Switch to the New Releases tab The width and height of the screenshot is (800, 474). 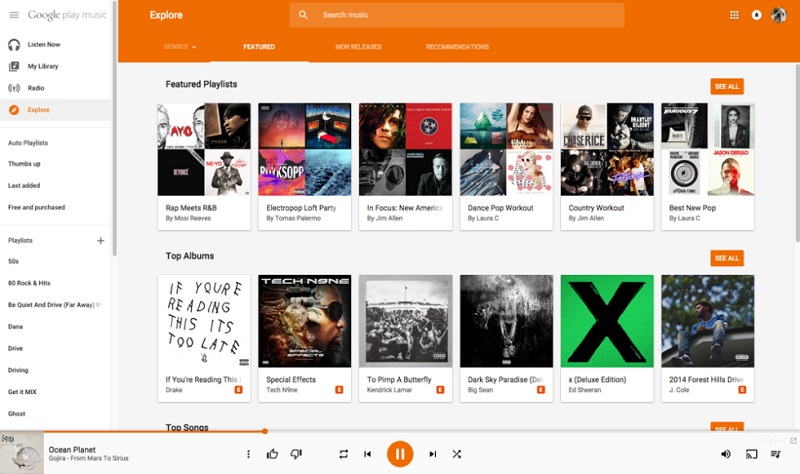pos(358,46)
